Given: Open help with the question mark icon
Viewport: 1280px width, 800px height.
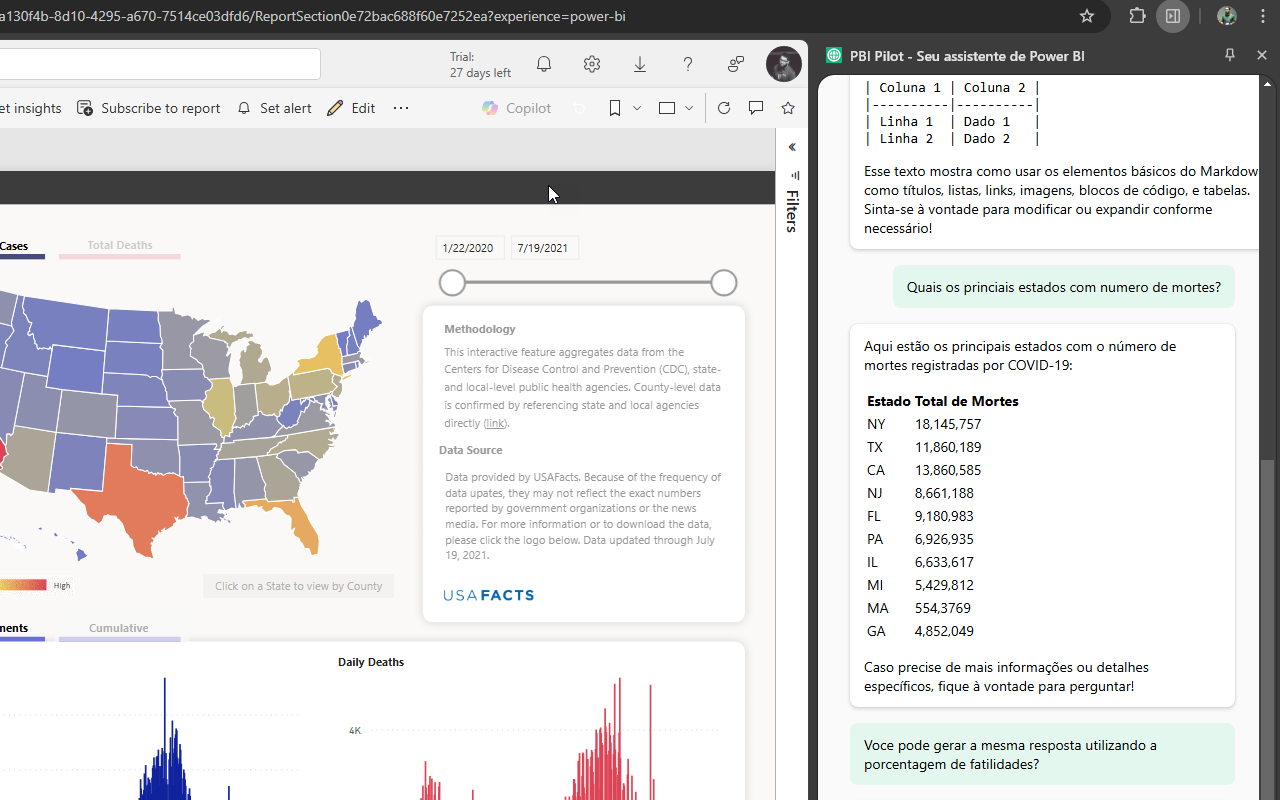Looking at the screenshot, I should coord(687,63).
